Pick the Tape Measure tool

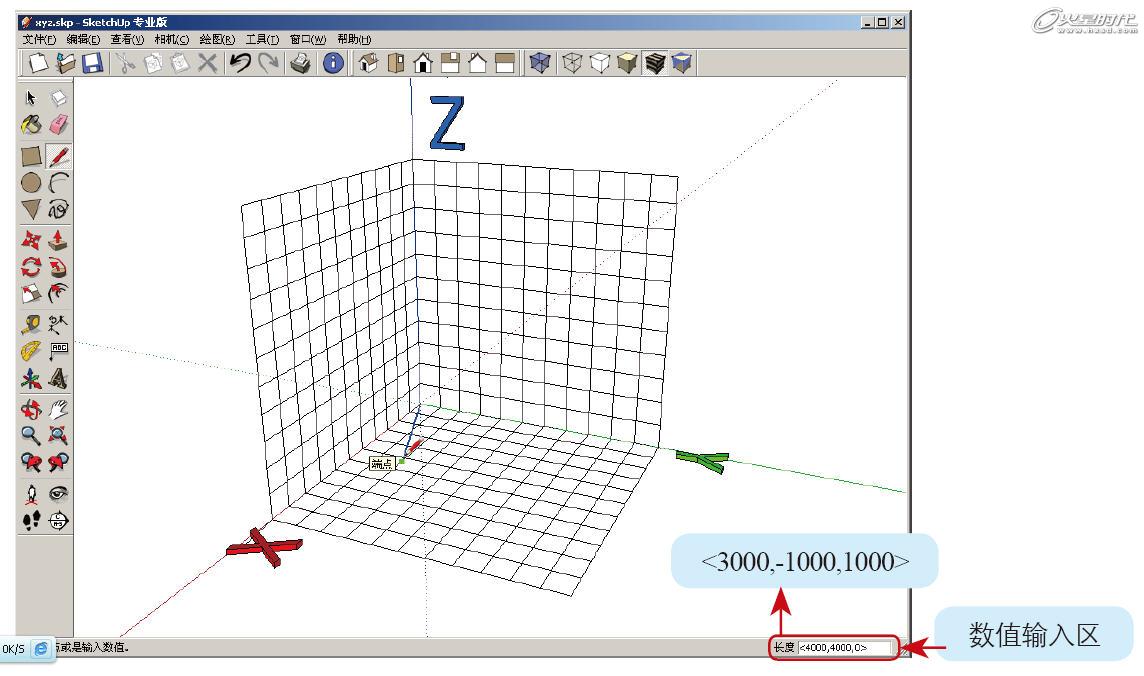[31, 324]
